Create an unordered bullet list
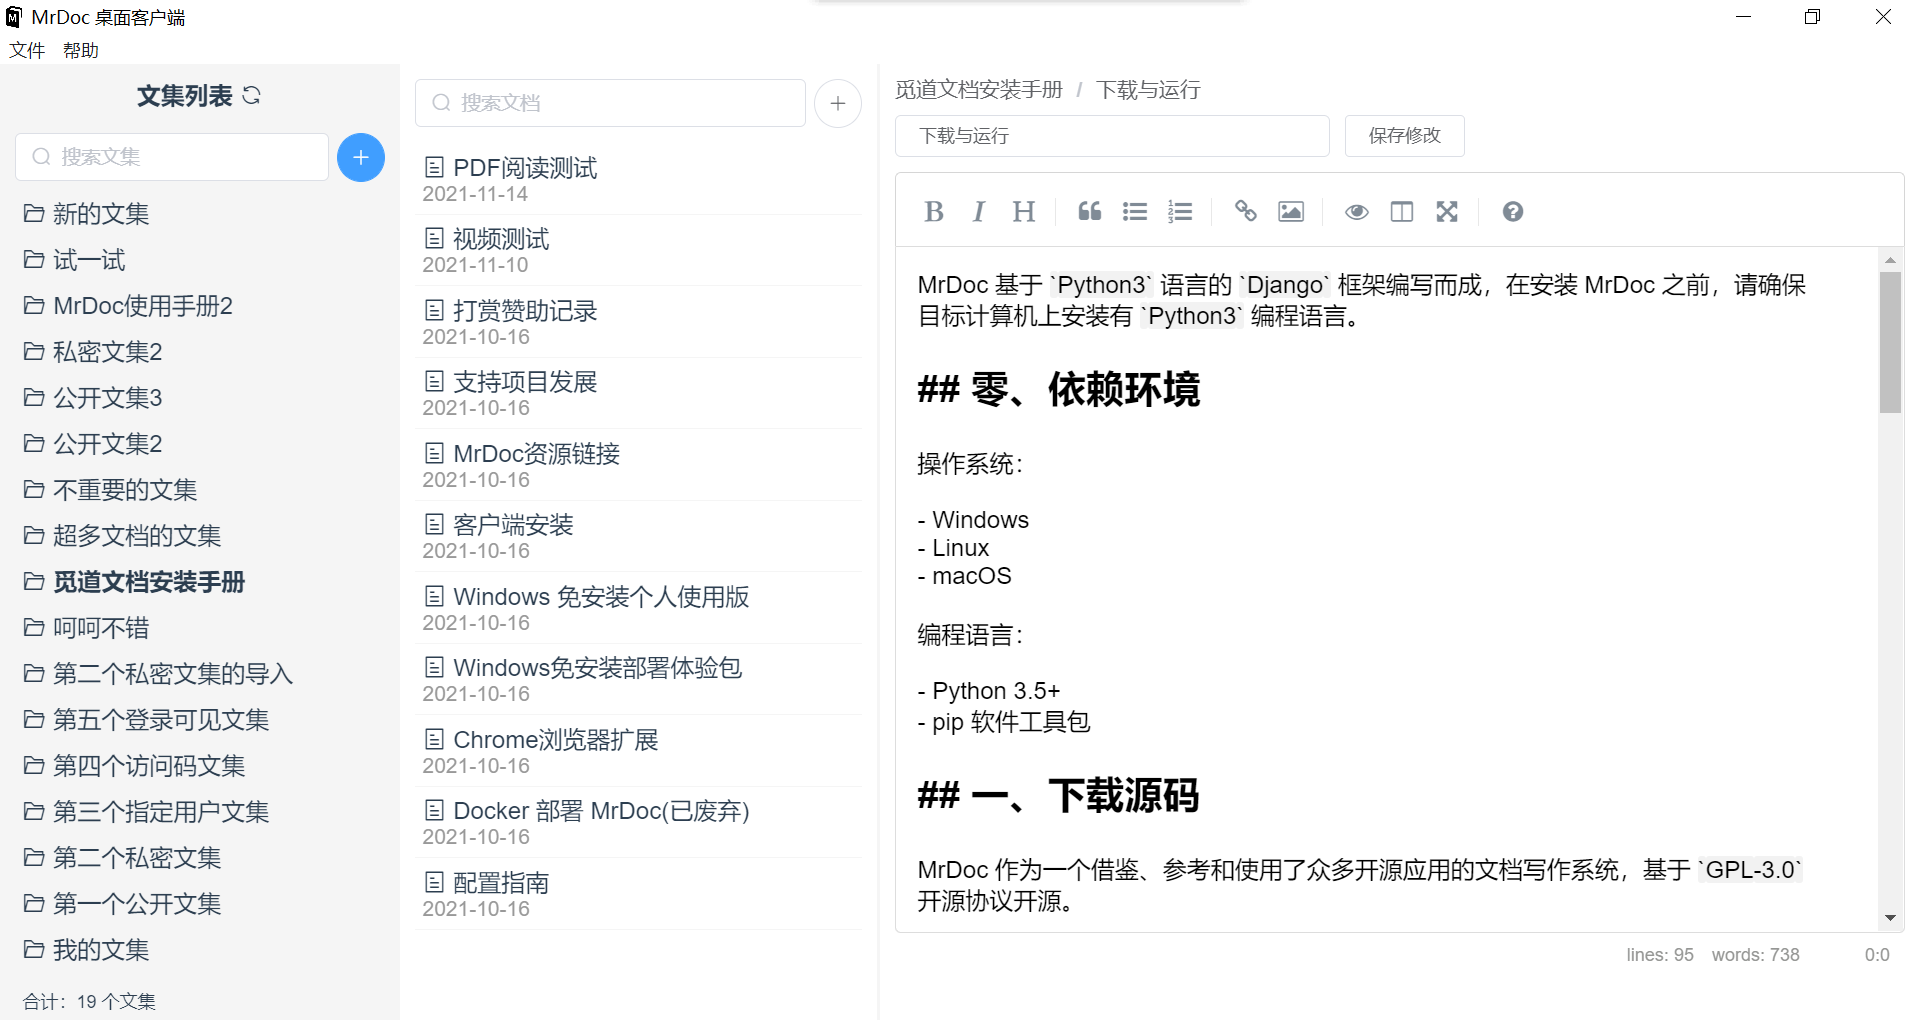The height and width of the screenshot is (1020, 1920). [1134, 212]
